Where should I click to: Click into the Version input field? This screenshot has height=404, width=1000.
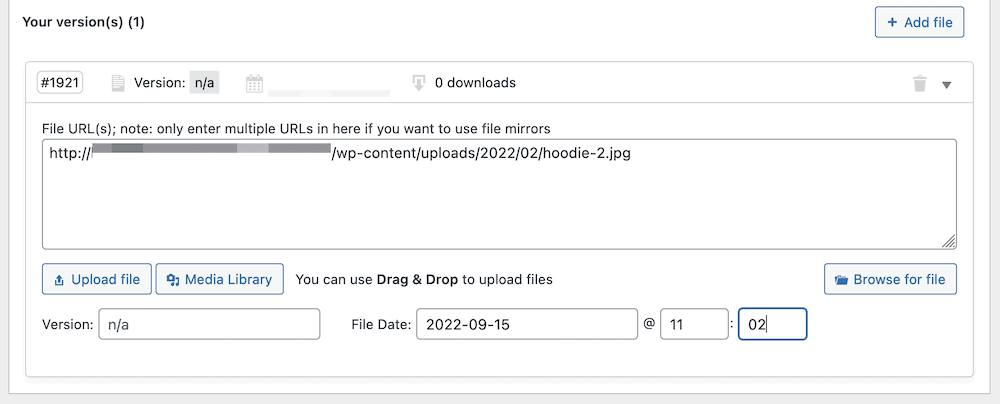pos(209,325)
